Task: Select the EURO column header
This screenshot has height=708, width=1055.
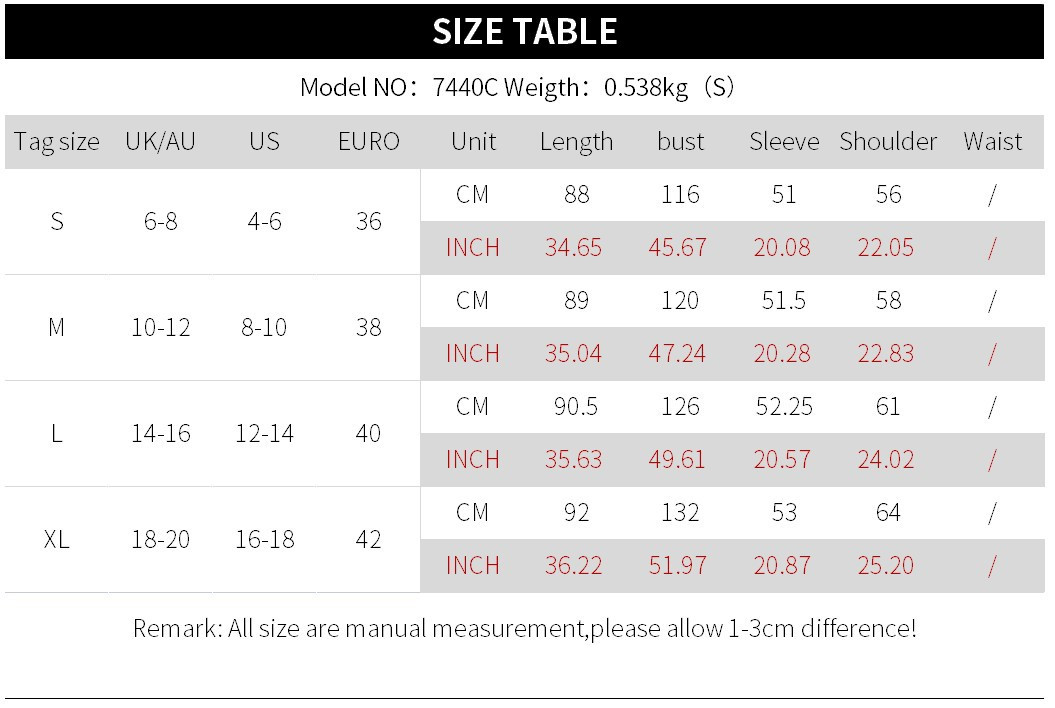Action: coord(368,142)
